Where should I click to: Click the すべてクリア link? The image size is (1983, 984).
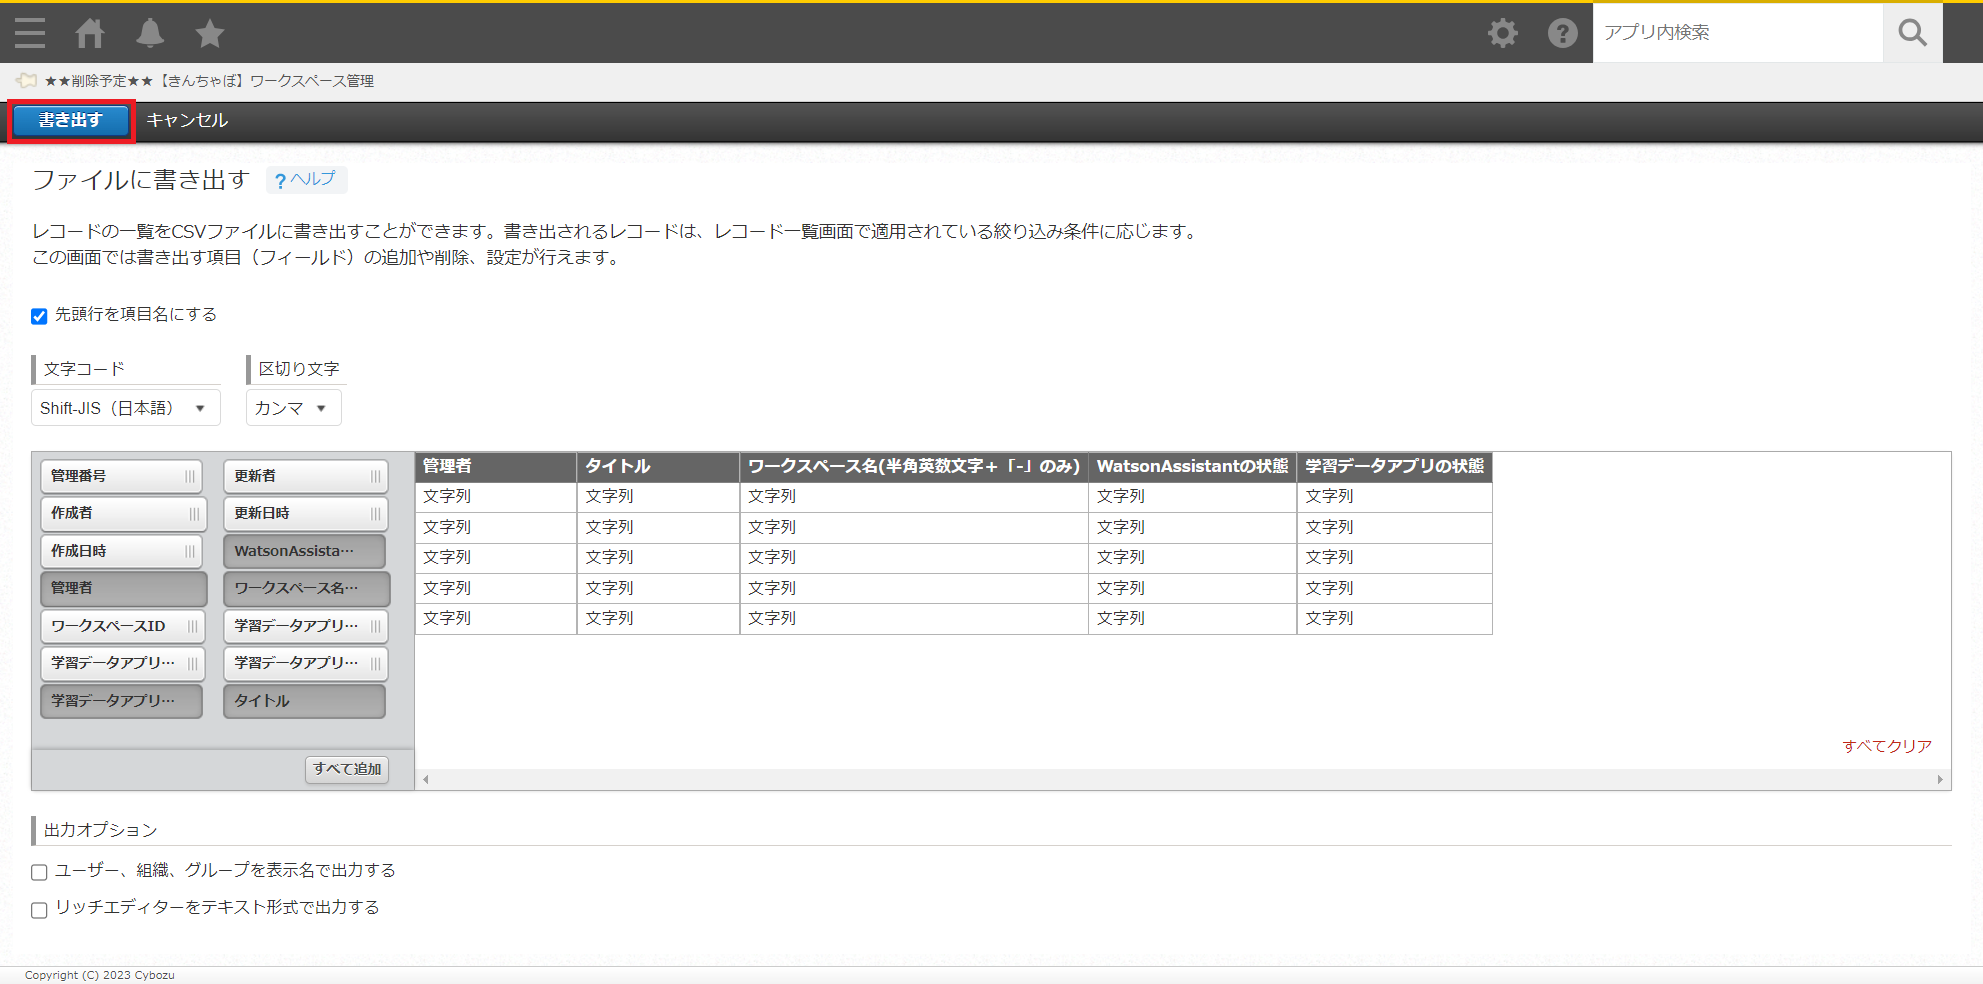pyautogui.click(x=1886, y=746)
